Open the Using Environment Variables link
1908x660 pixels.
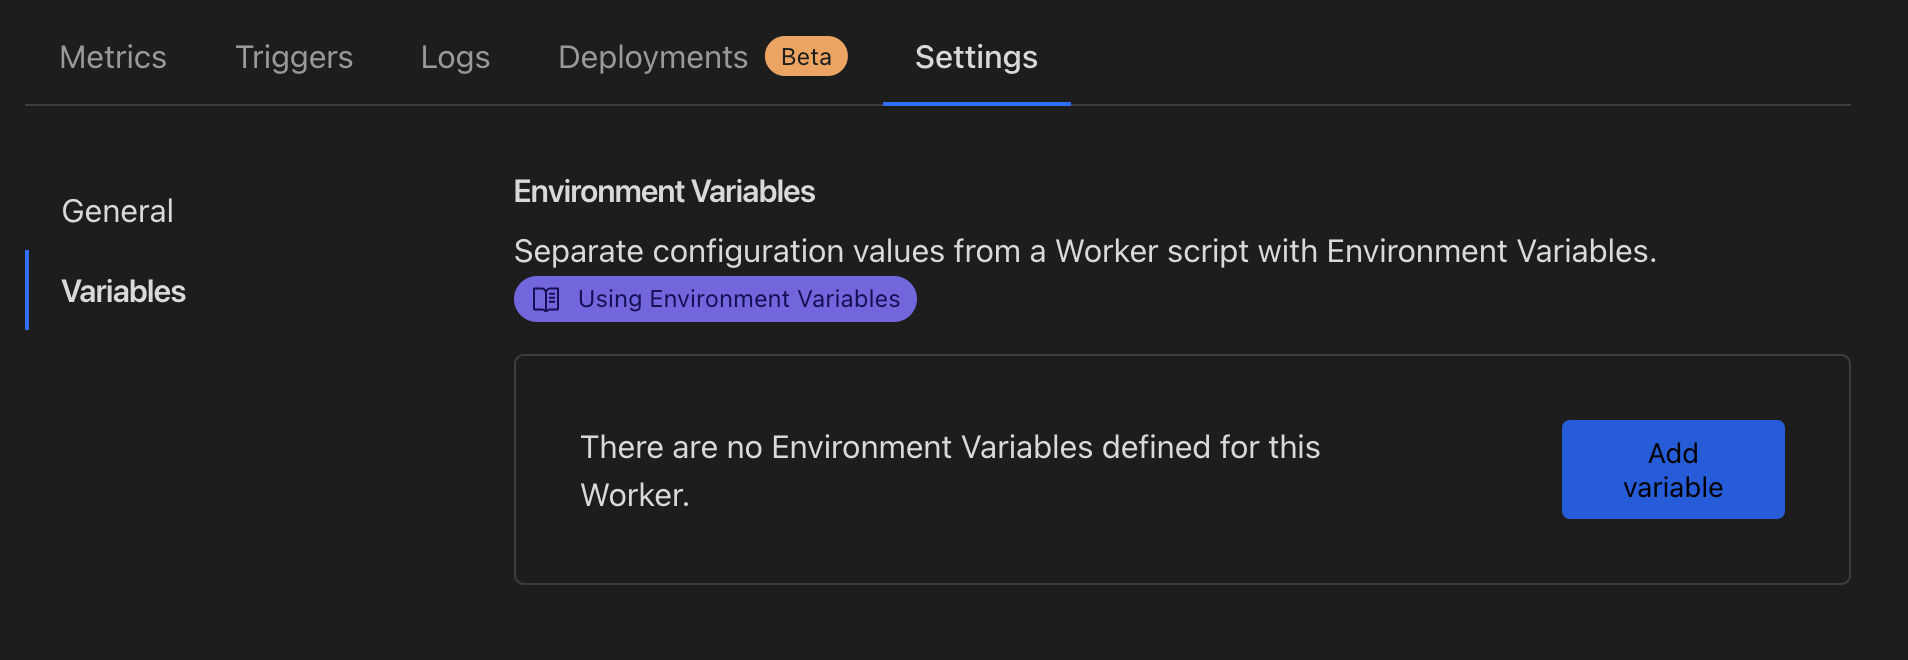[738, 299]
